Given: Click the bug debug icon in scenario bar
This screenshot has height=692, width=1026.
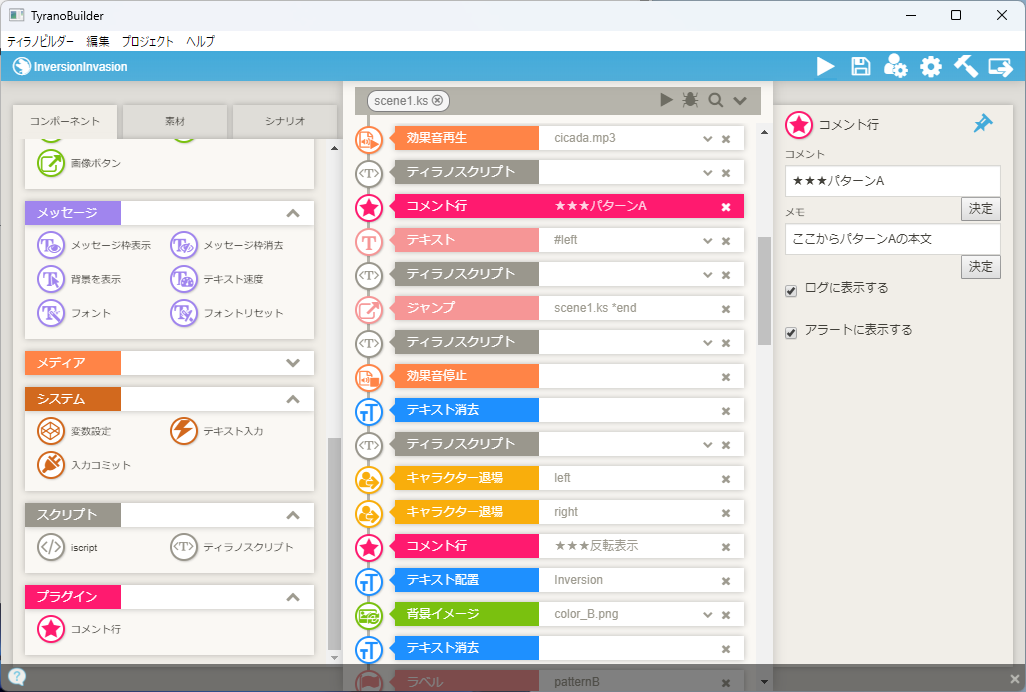Looking at the screenshot, I should coord(690,100).
